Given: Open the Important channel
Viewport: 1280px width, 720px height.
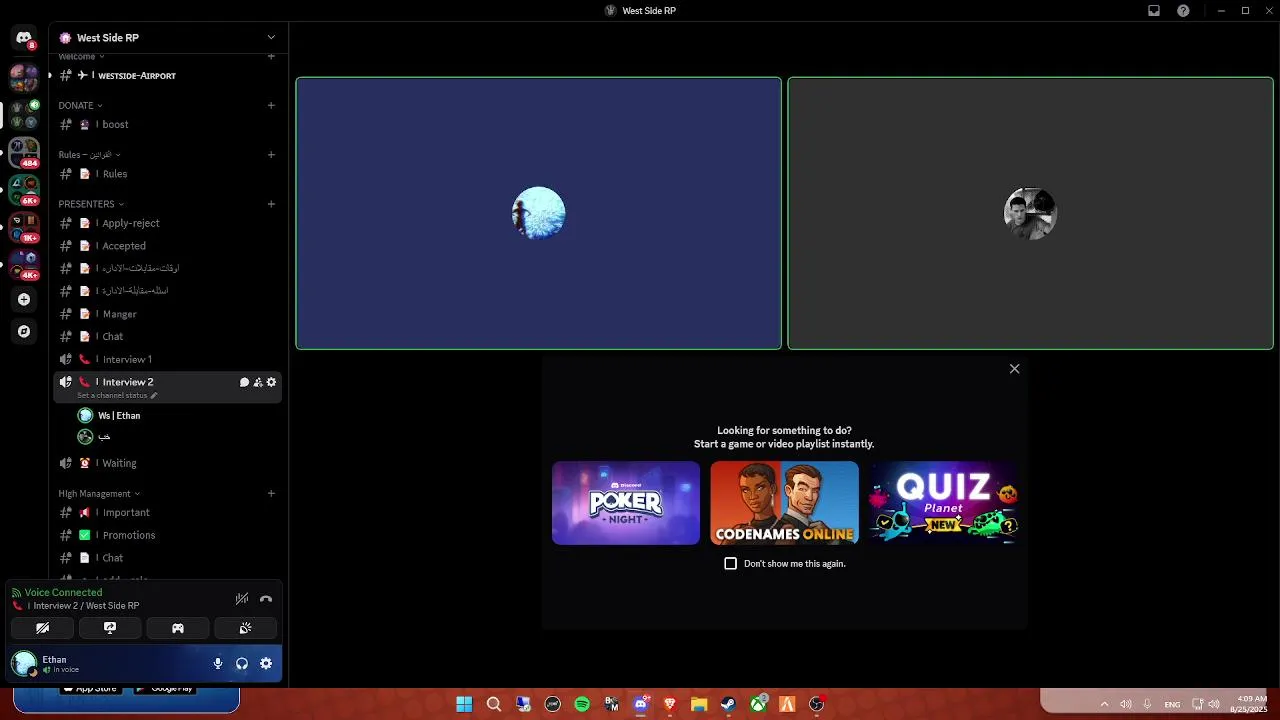Looking at the screenshot, I should coord(167,512).
